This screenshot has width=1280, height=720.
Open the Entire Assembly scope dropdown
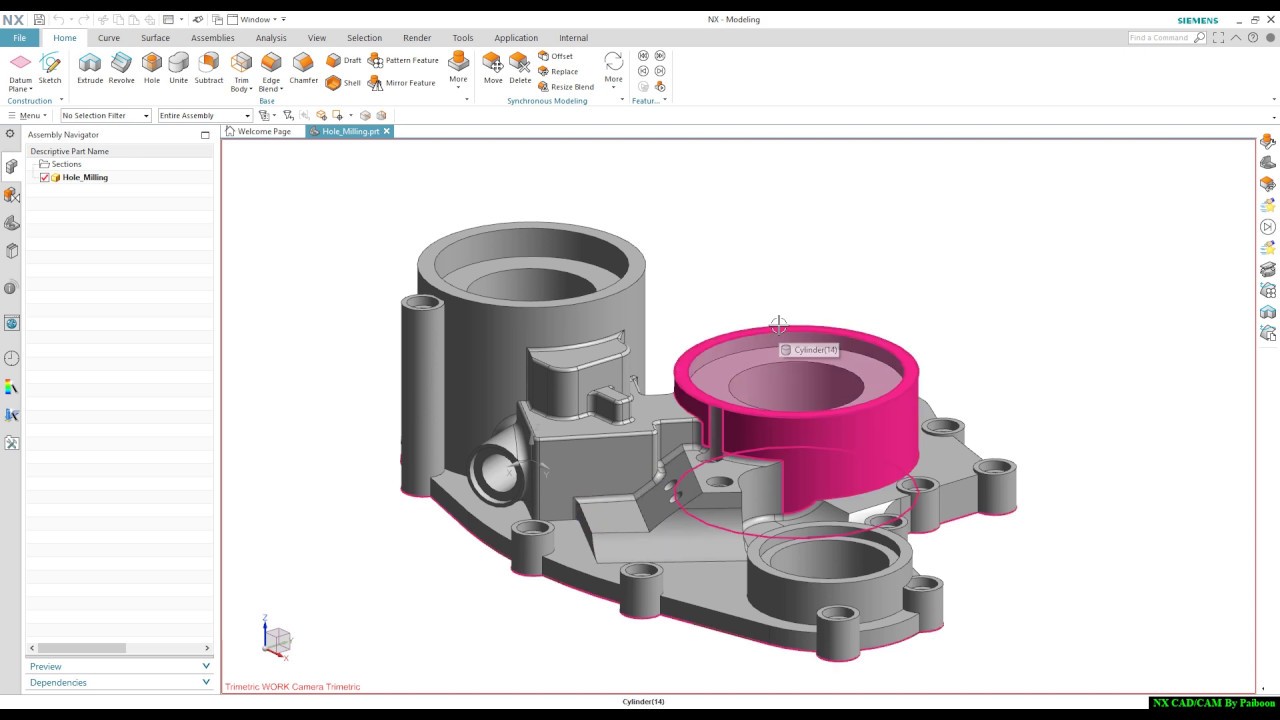pyautogui.click(x=205, y=115)
